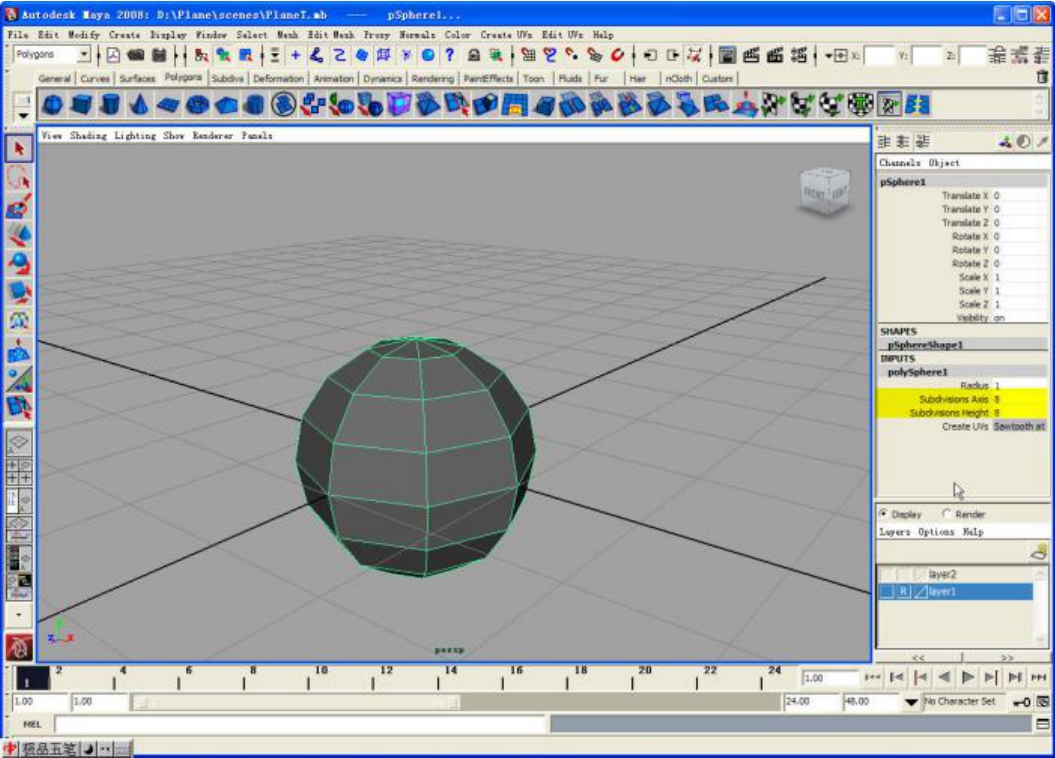The image size is (1055, 758).
Task: Switch to the Surfaces shelf tab
Action: (137, 79)
